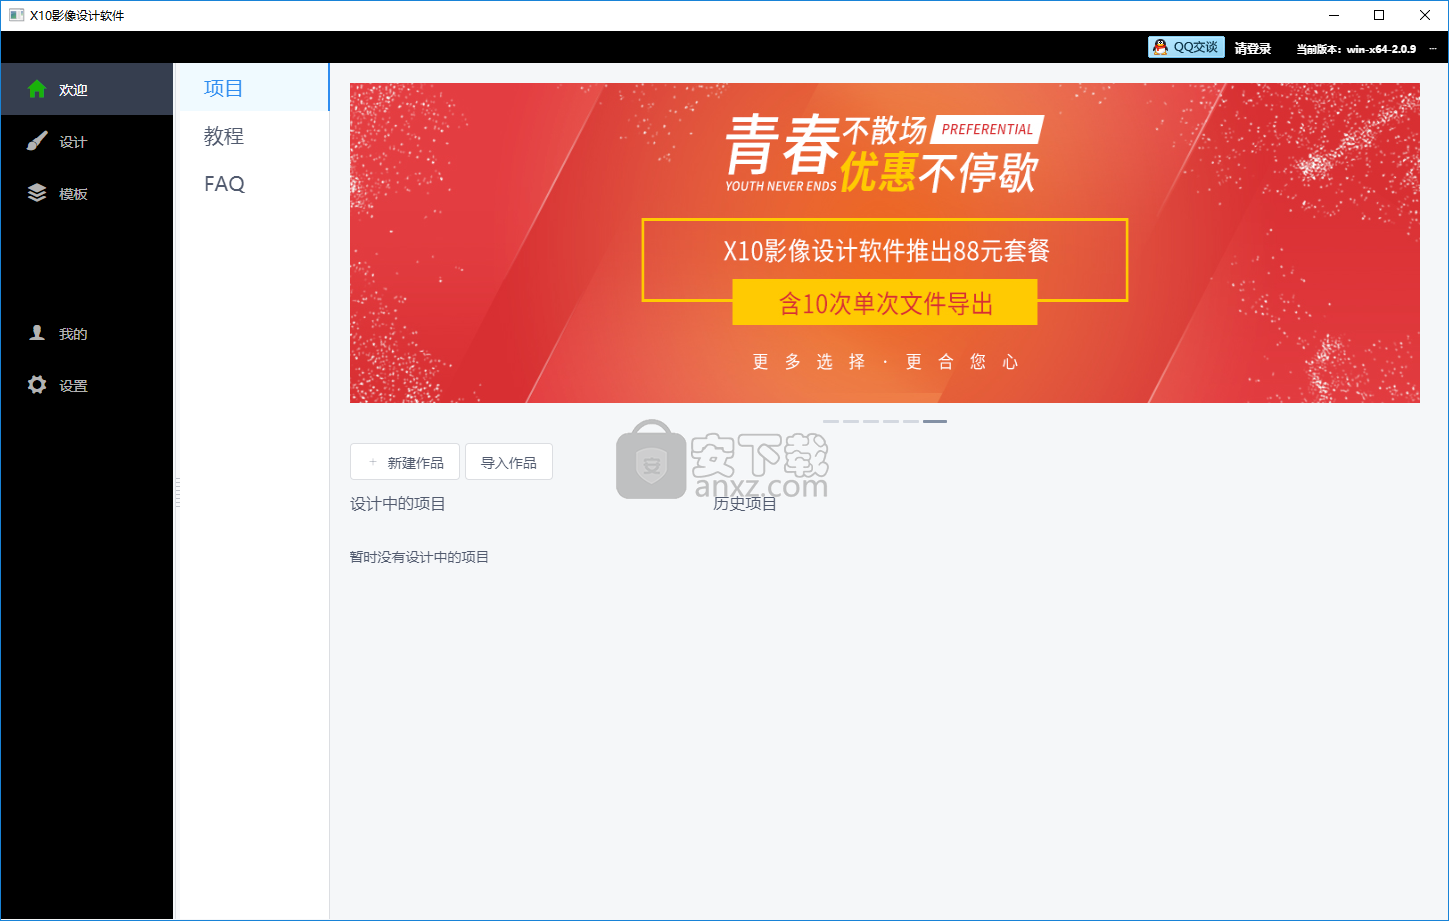
Task: Click the 历史项目 heading
Action: pos(745,504)
